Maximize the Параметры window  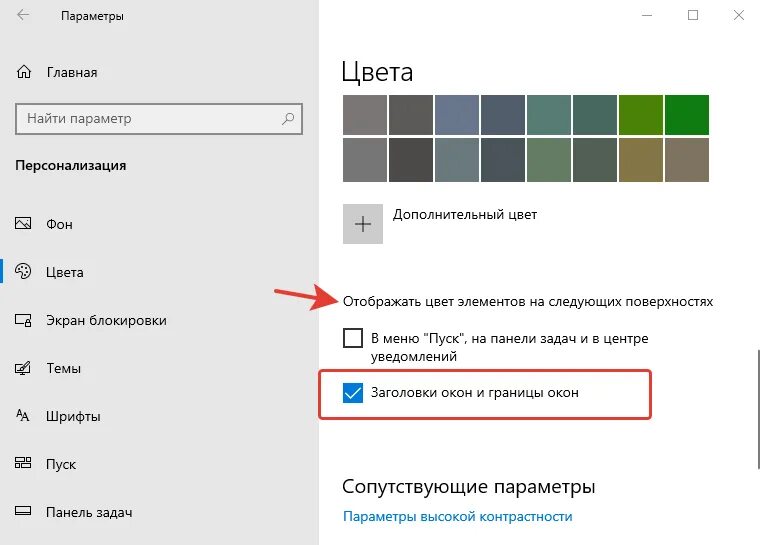693,15
